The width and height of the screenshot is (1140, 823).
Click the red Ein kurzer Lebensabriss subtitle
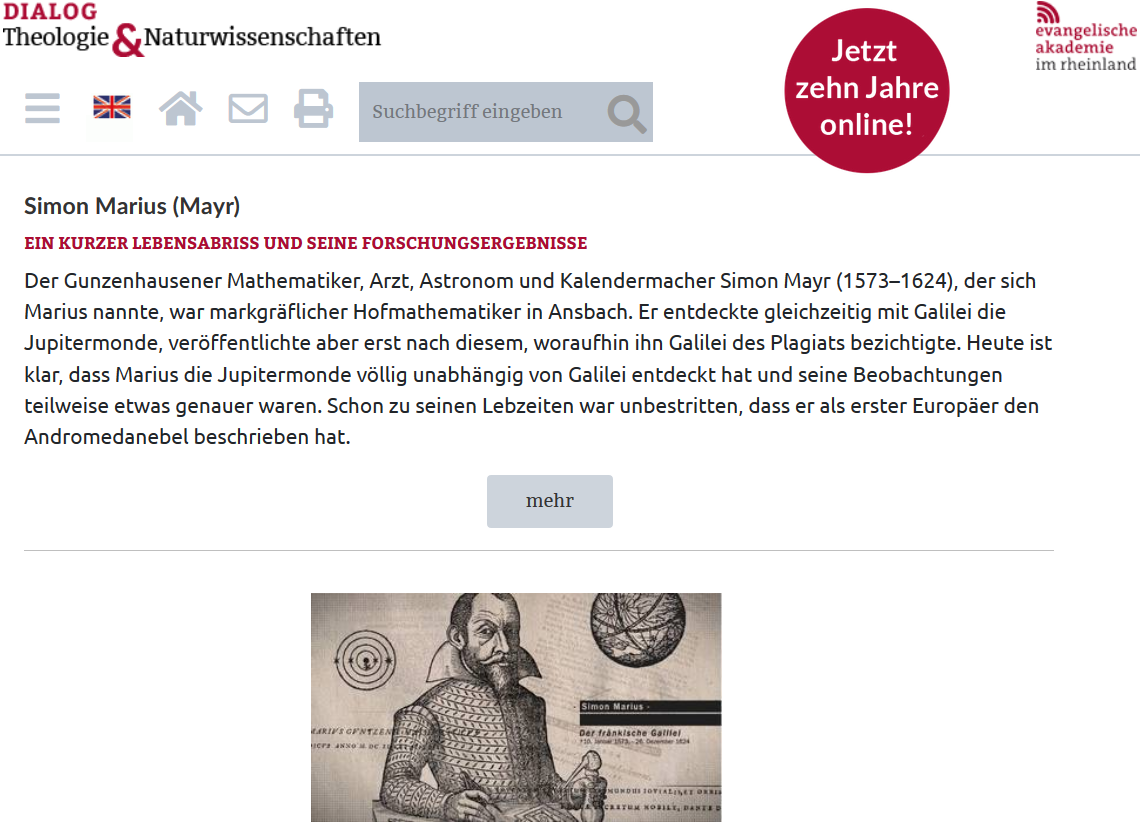click(x=305, y=244)
